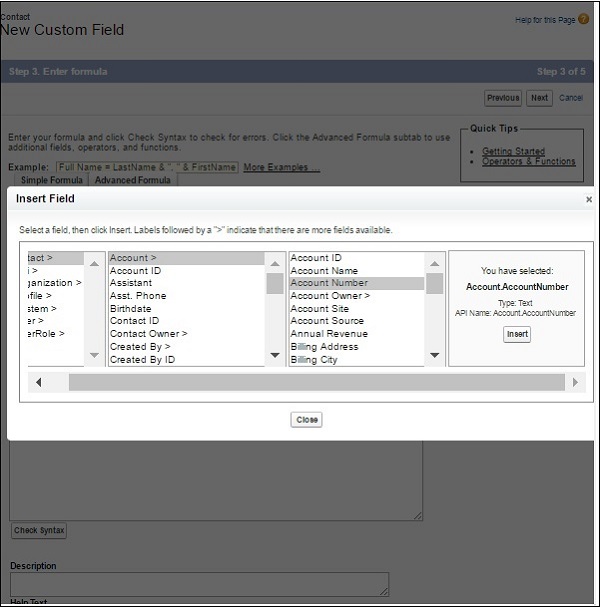Open the Getting Started quick tip link

(x=511, y=151)
